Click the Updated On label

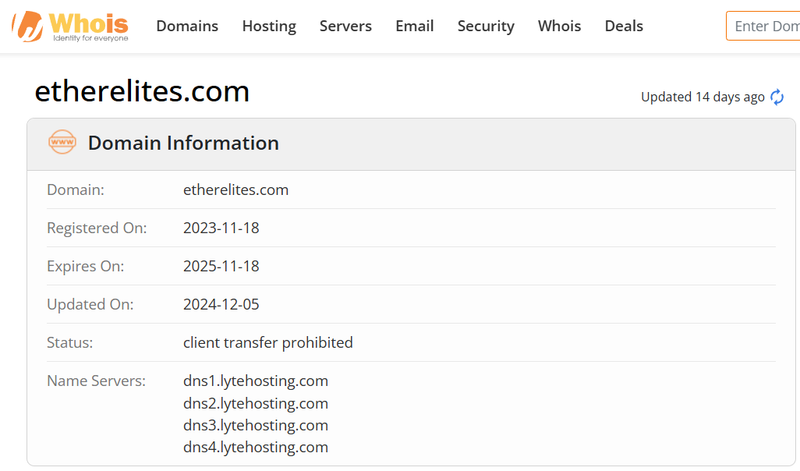tap(90, 304)
